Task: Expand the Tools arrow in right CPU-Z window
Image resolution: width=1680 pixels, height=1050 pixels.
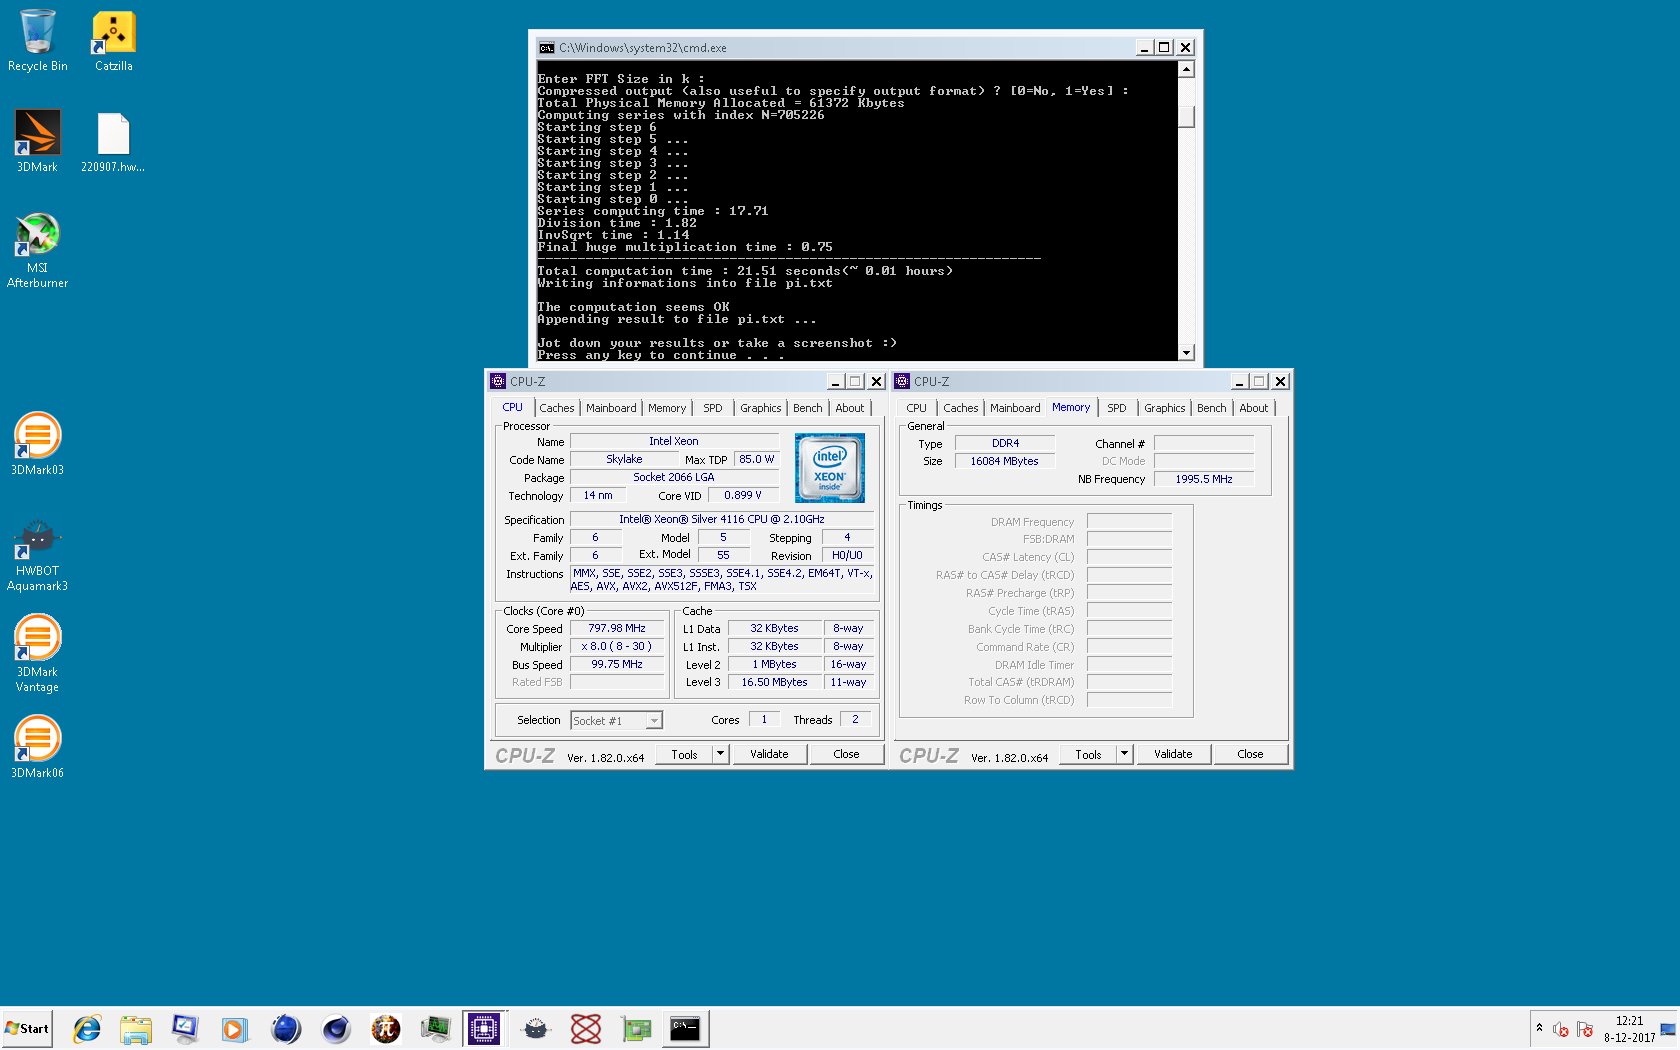Action: pyautogui.click(x=1125, y=754)
